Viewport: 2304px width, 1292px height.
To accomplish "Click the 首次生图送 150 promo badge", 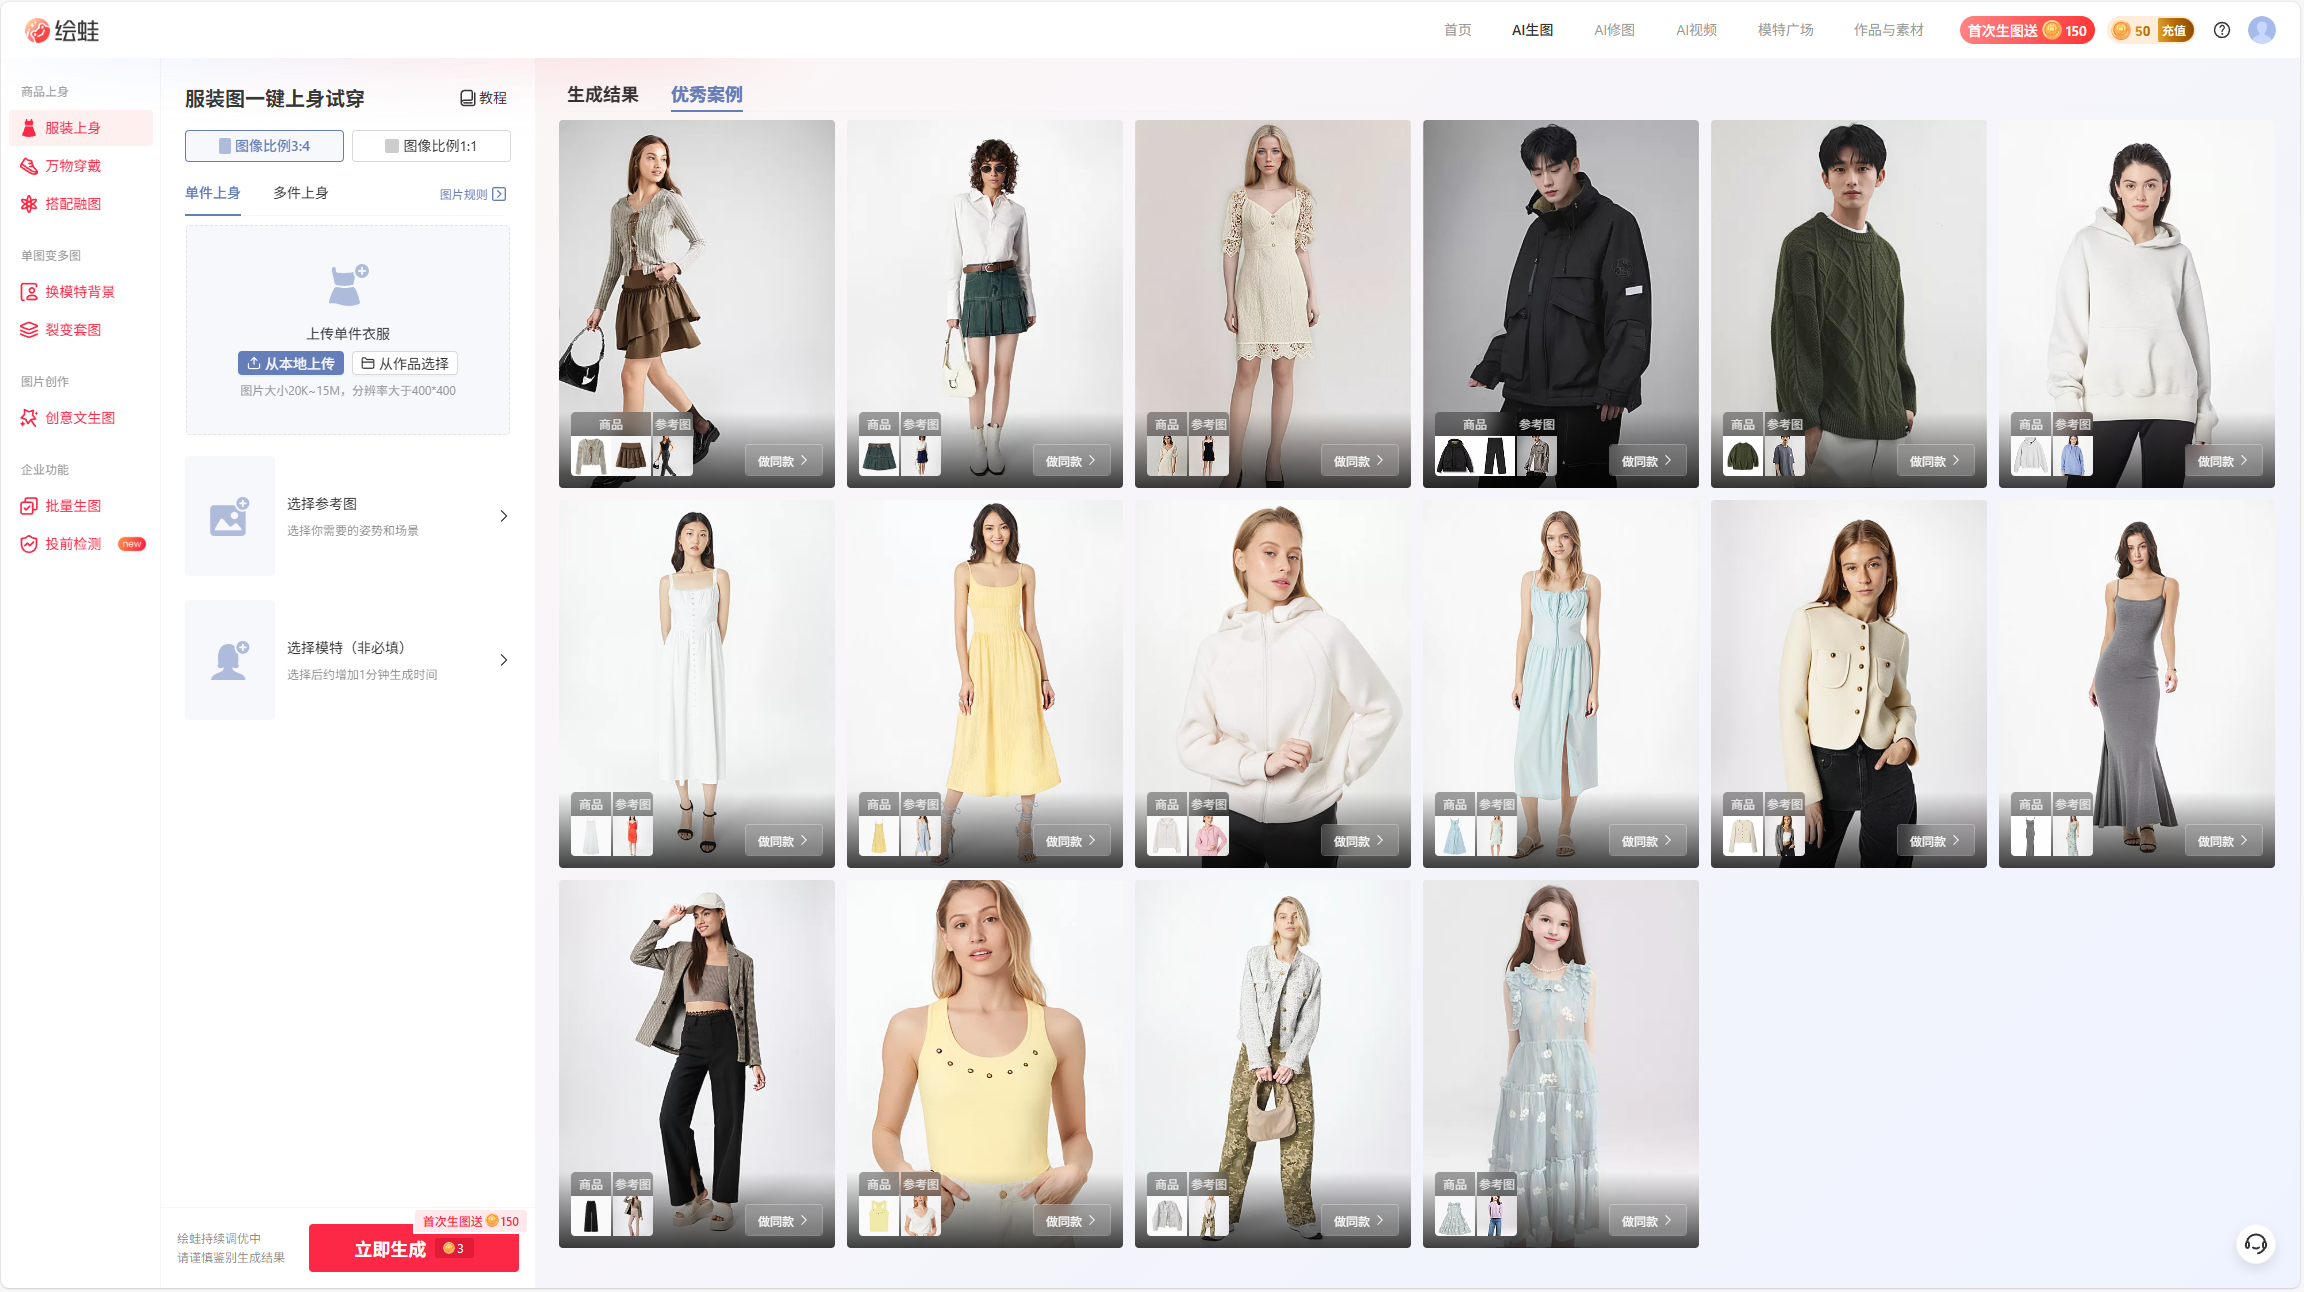I will click(2027, 30).
